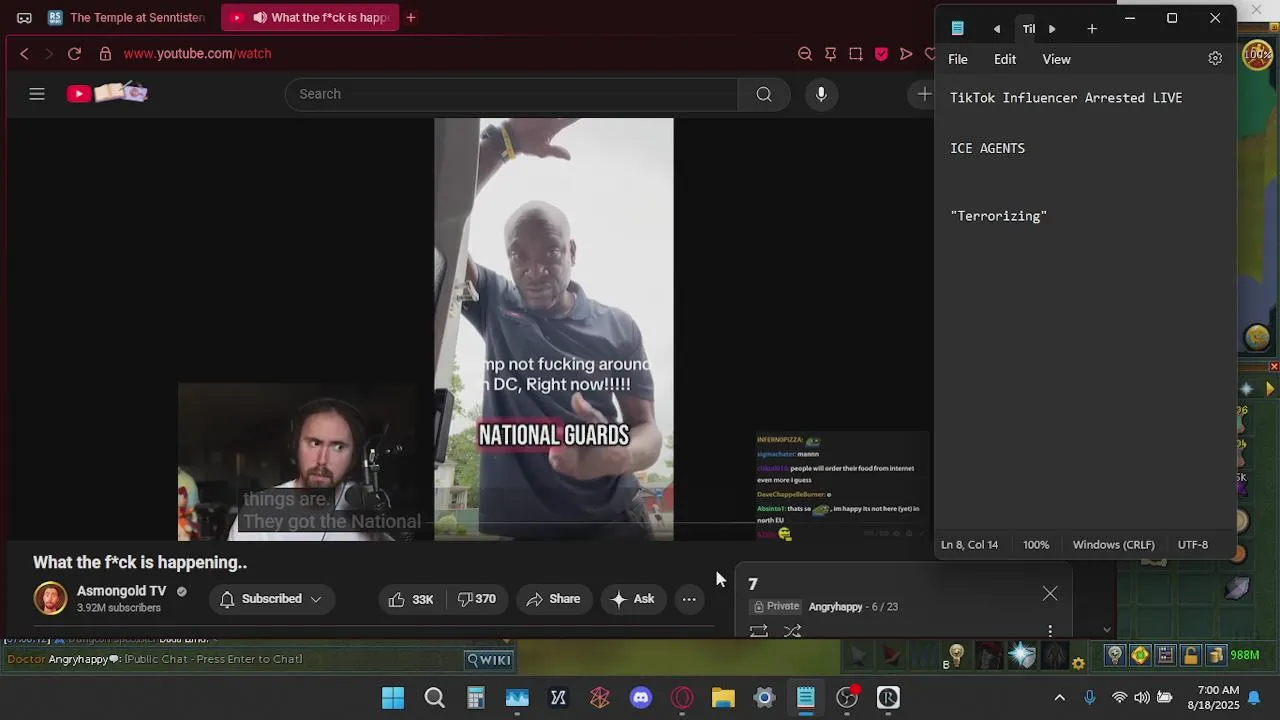Open the game coins pouch icon
1280x720 pixels.
[x=1215, y=656]
